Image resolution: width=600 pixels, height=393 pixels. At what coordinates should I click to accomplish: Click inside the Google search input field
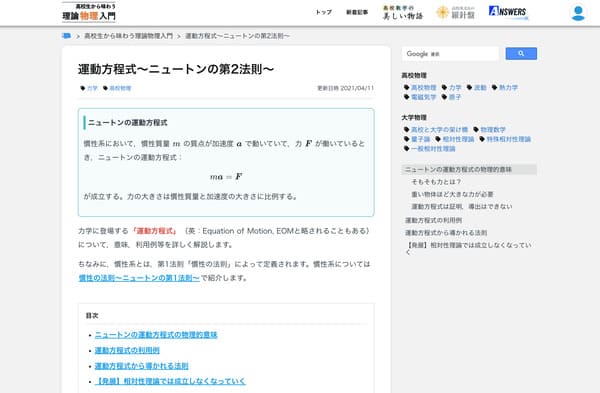pos(450,54)
